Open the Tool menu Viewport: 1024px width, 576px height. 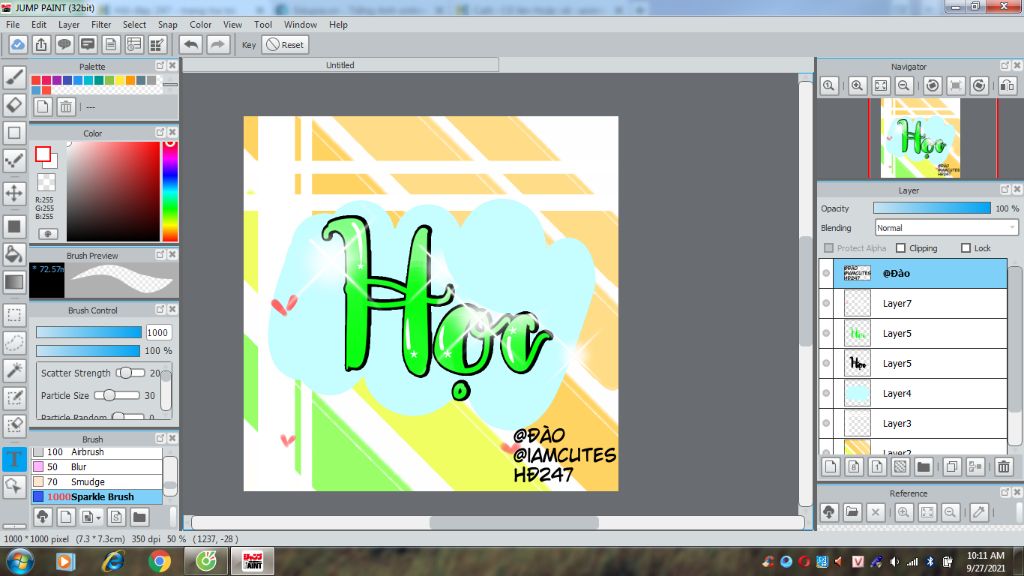pos(263,24)
